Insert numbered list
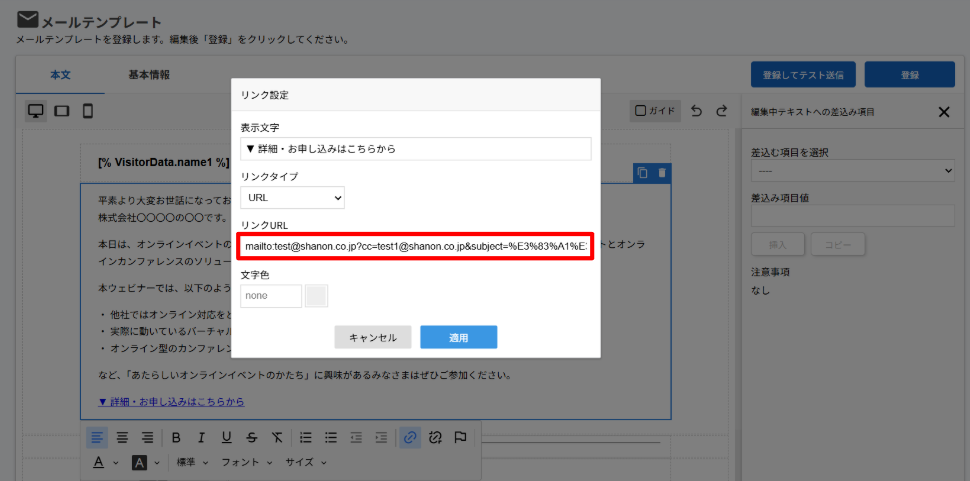 306,438
